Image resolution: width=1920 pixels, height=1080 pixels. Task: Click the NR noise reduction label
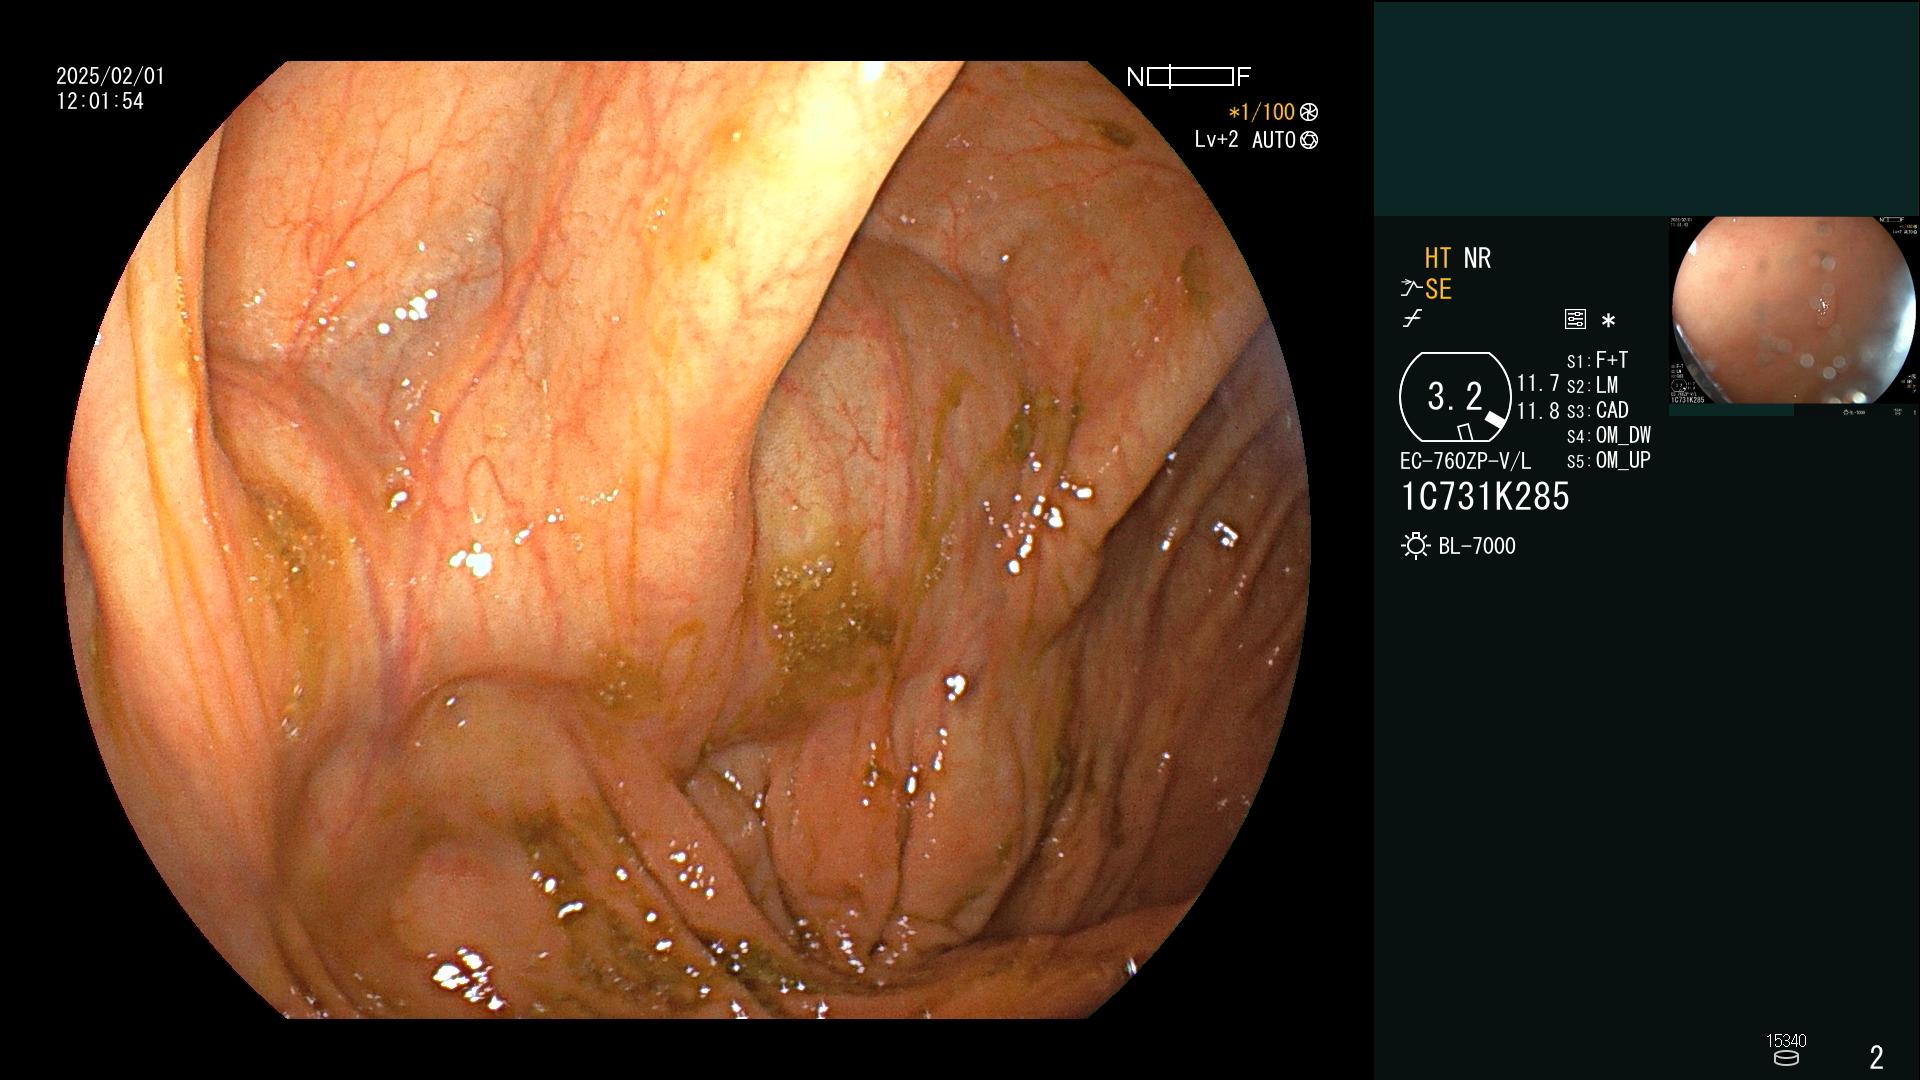click(1477, 258)
